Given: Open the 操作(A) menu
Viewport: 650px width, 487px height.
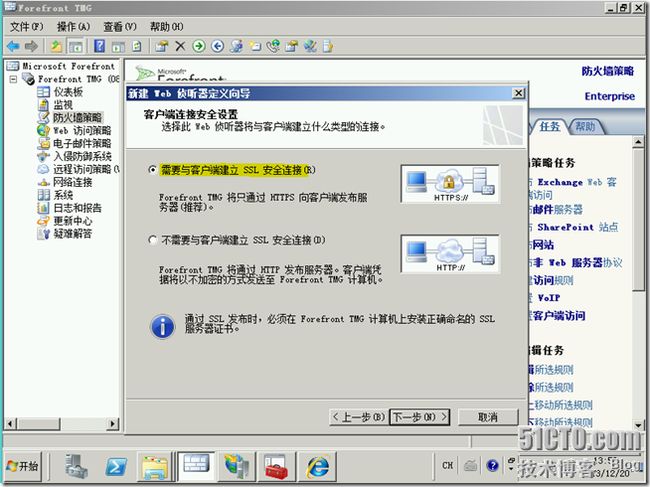Looking at the screenshot, I should [x=73, y=27].
